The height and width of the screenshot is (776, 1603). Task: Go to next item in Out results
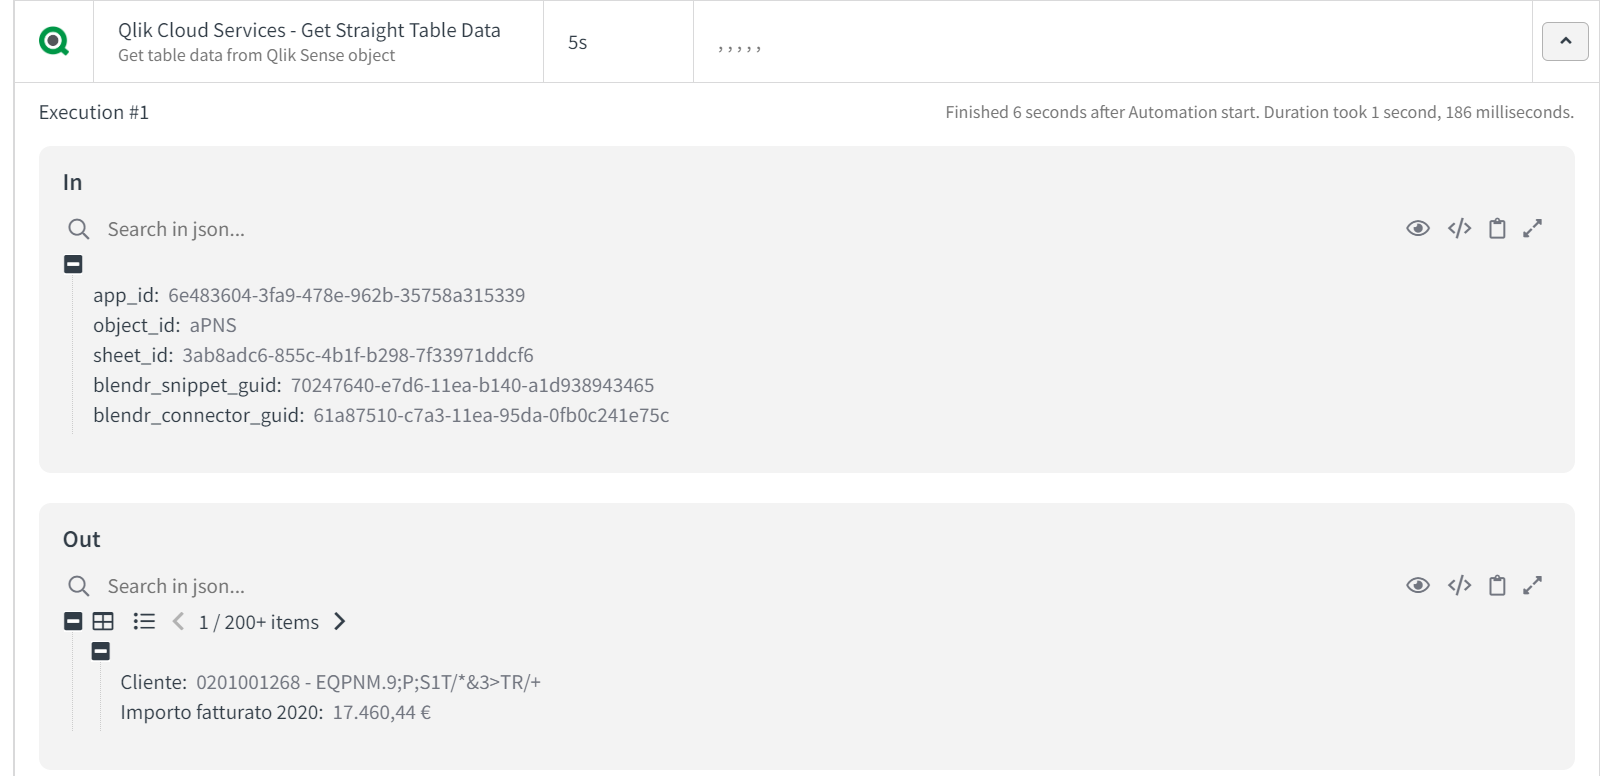pyautogui.click(x=340, y=621)
